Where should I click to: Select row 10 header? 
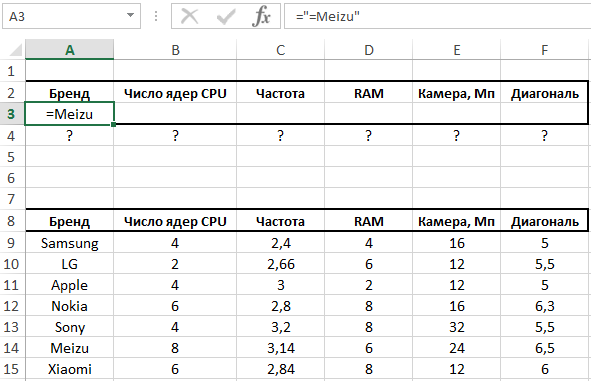[x=11, y=264]
